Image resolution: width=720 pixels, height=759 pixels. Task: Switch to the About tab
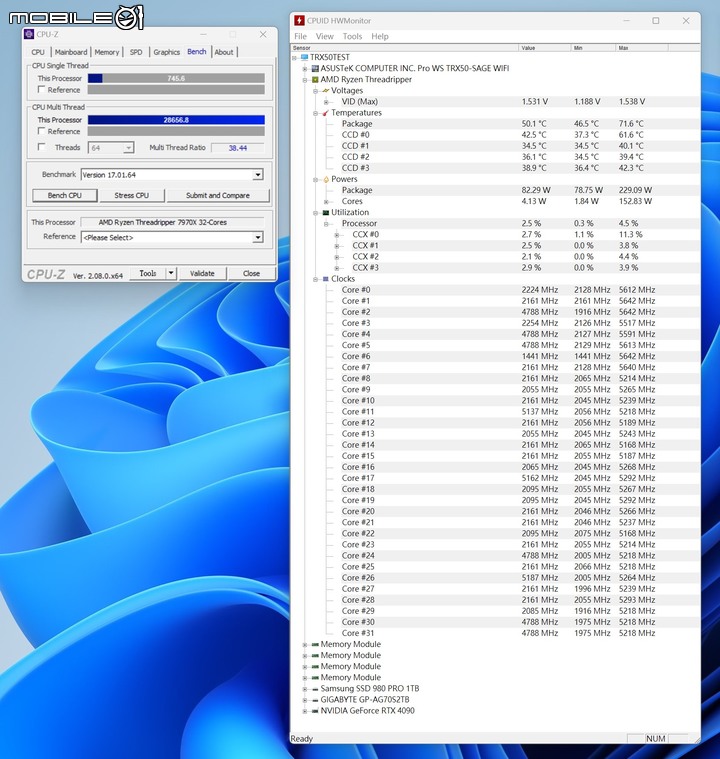click(x=224, y=52)
